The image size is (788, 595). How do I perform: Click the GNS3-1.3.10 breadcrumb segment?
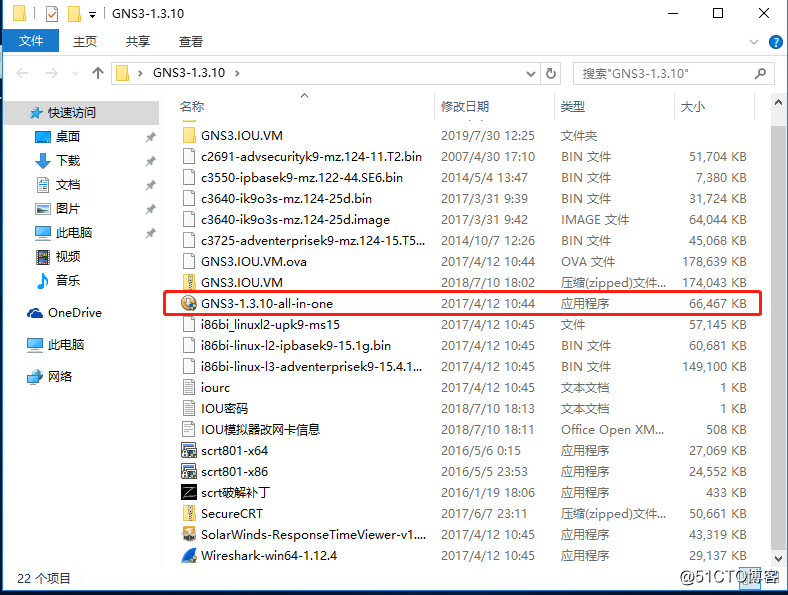coord(189,73)
